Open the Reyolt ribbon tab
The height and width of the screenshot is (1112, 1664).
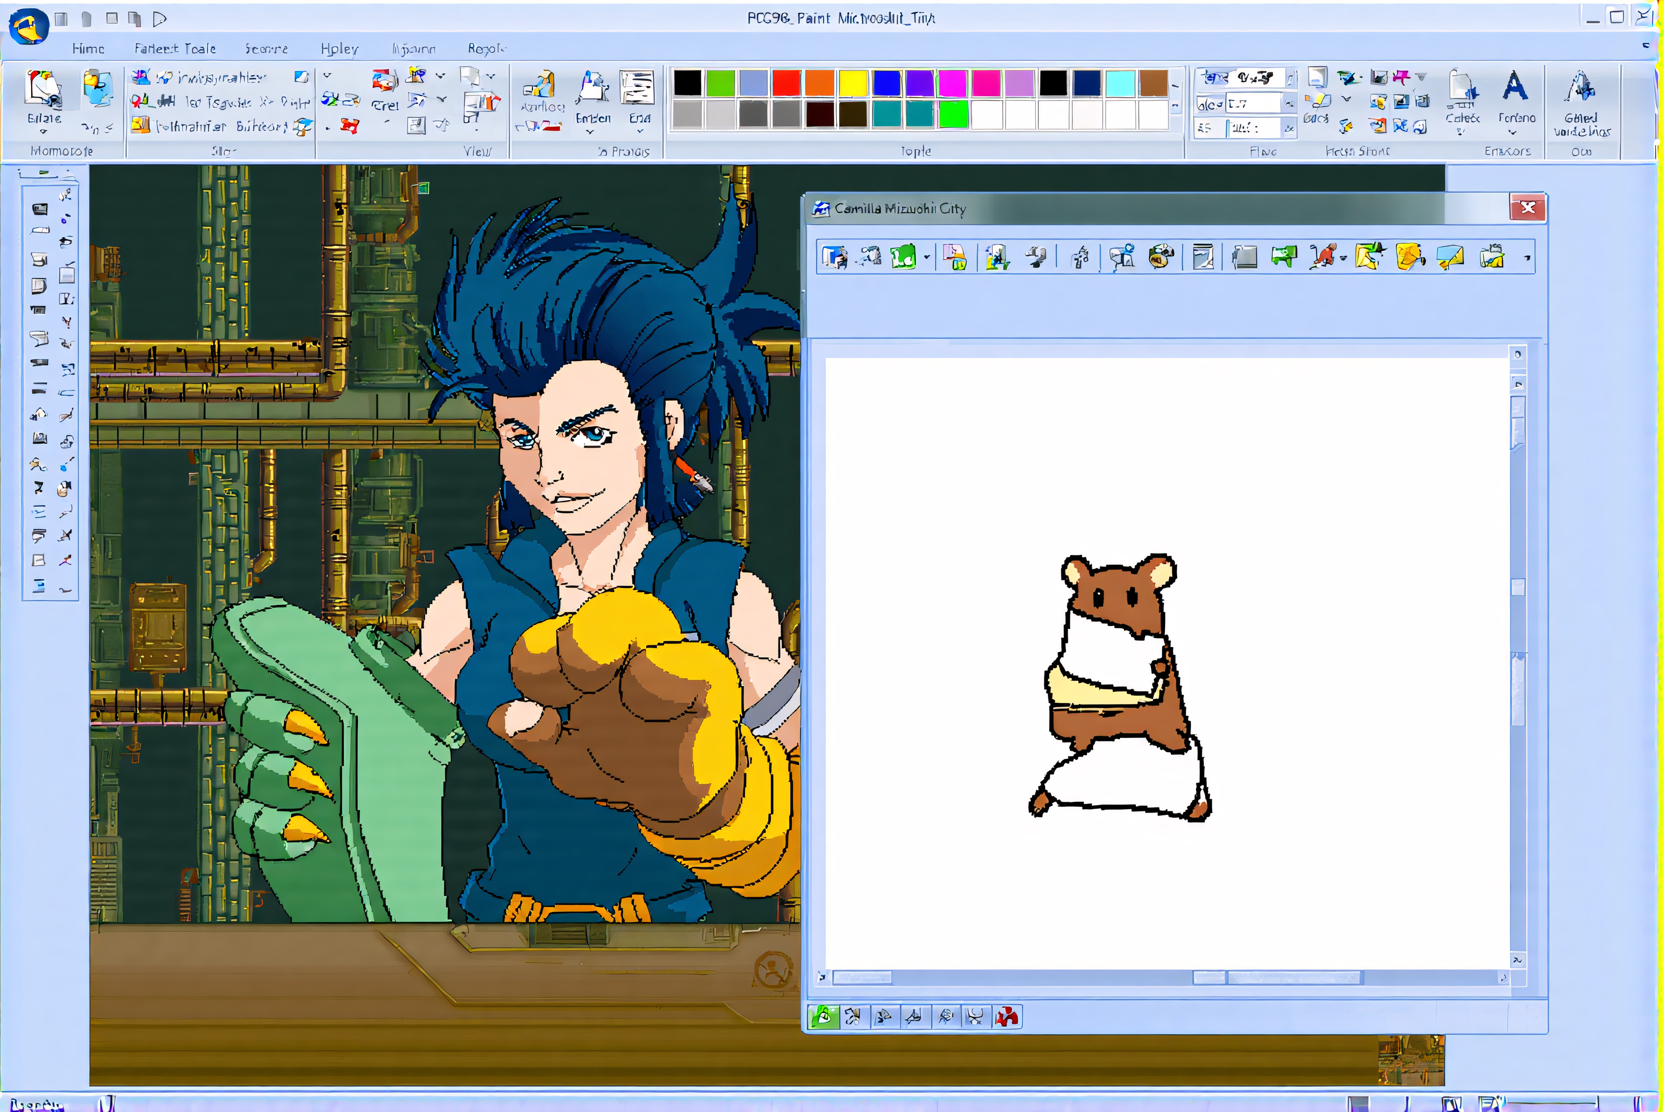point(486,48)
